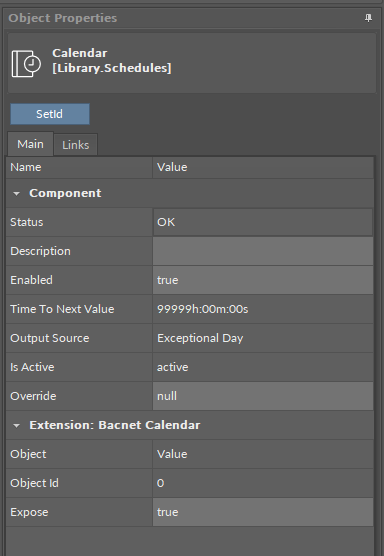Click the Is Active value cell
This screenshot has height=556, width=384.
[x=263, y=367]
